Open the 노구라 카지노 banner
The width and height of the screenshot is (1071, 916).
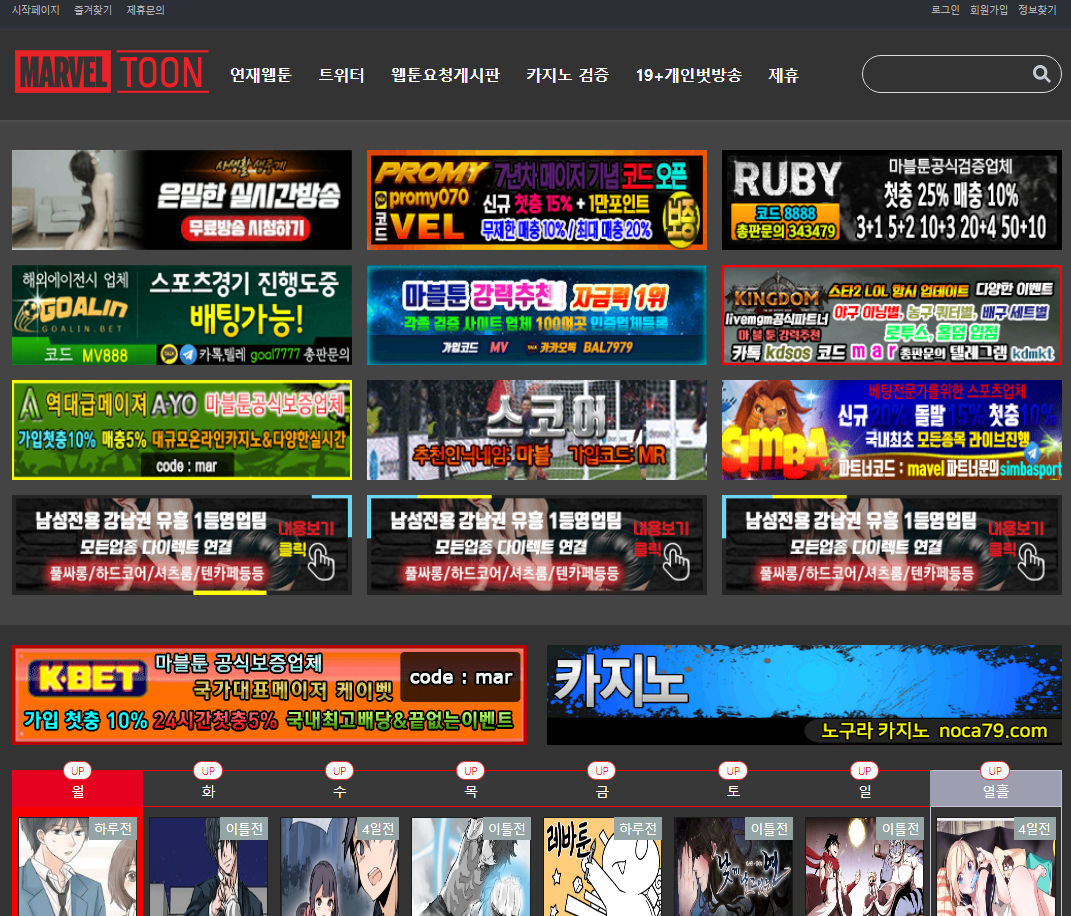click(804, 695)
